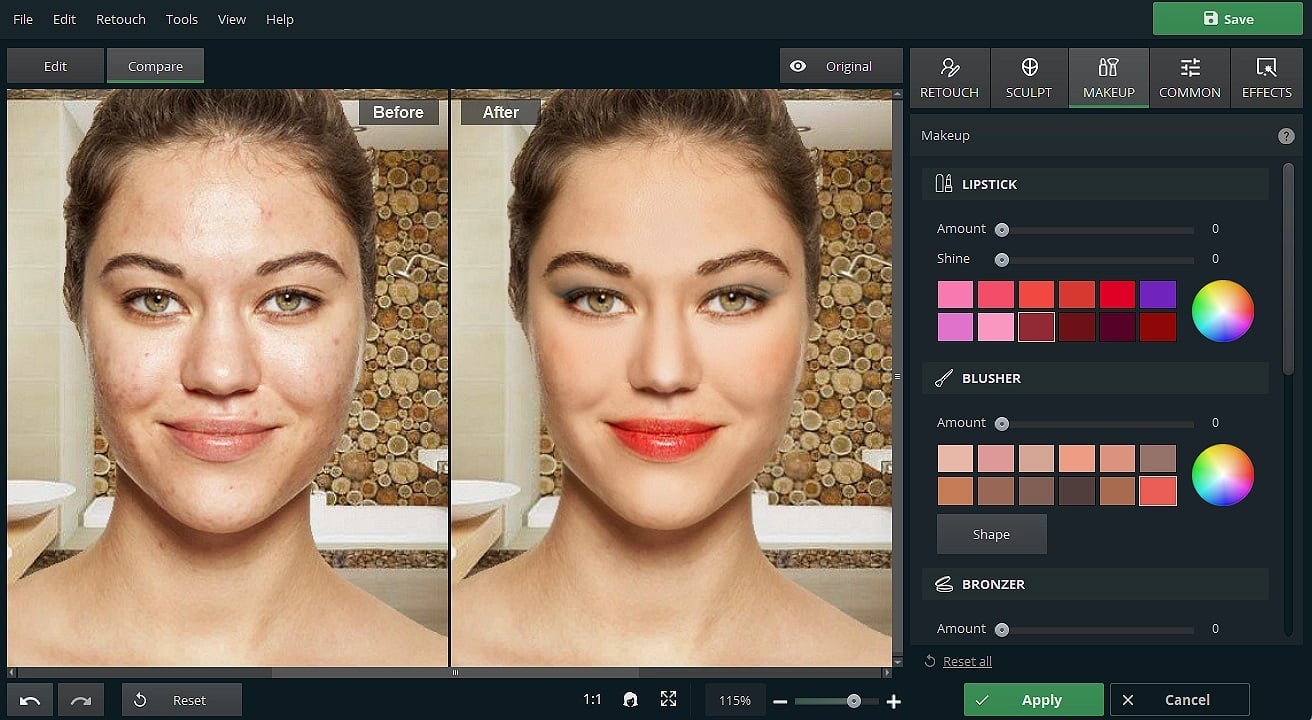Open the Tools menu
Image resolution: width=1312 pixels, height=720 pixels.
coord(182,19)
